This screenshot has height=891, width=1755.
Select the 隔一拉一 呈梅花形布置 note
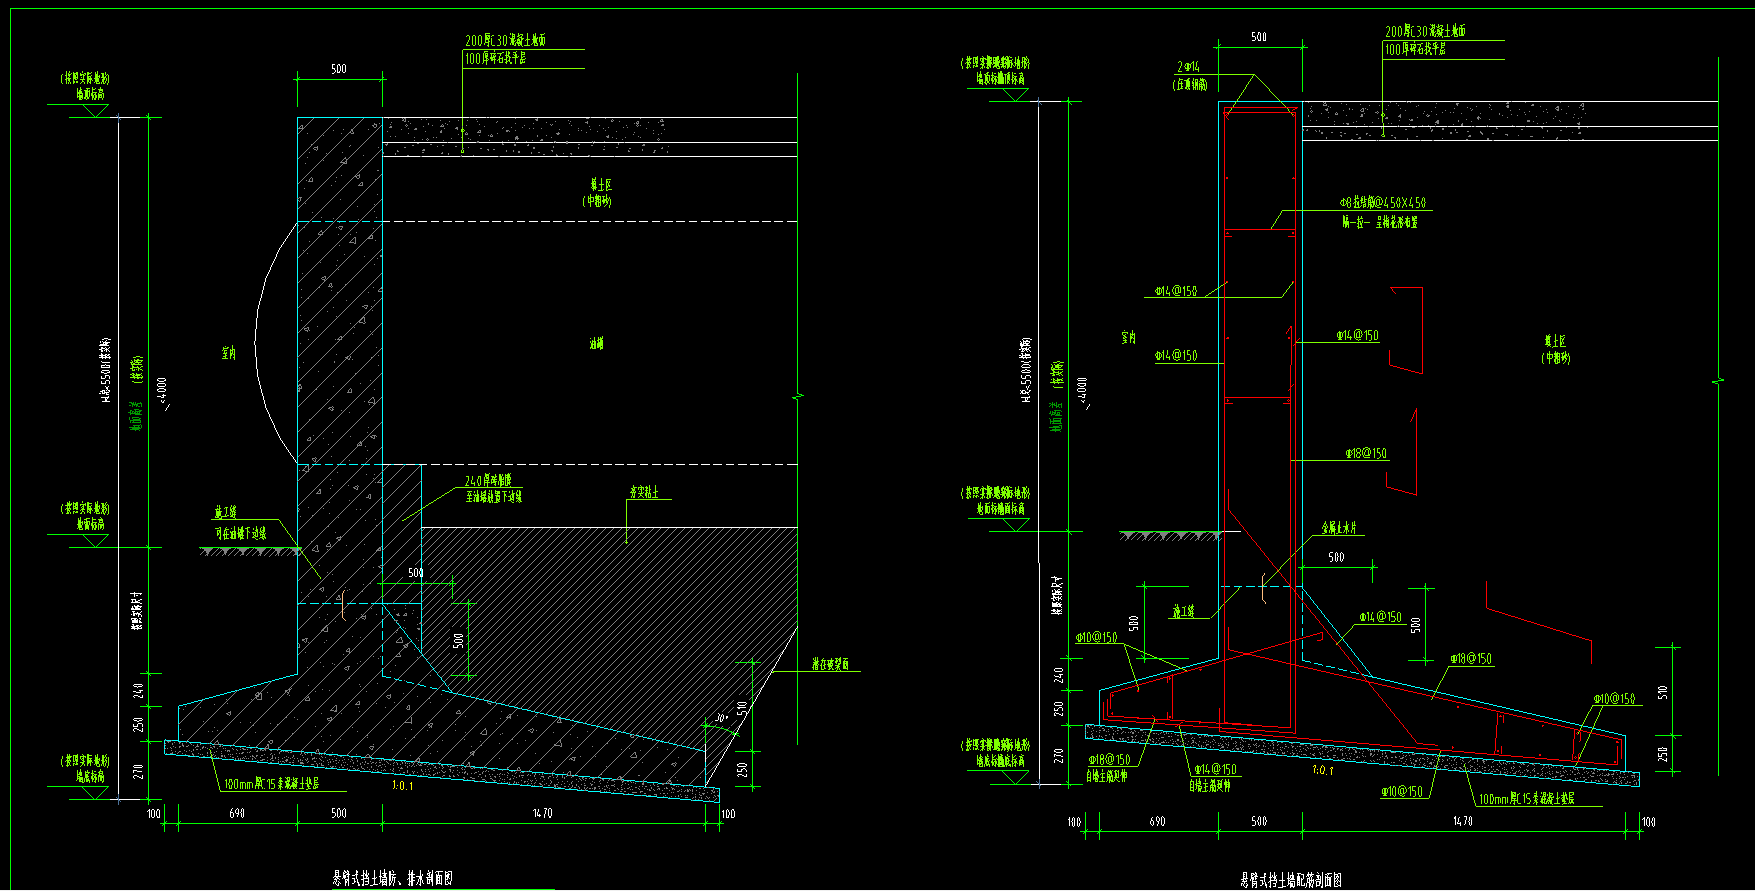pyautogui.click(x=1380, y=222)
